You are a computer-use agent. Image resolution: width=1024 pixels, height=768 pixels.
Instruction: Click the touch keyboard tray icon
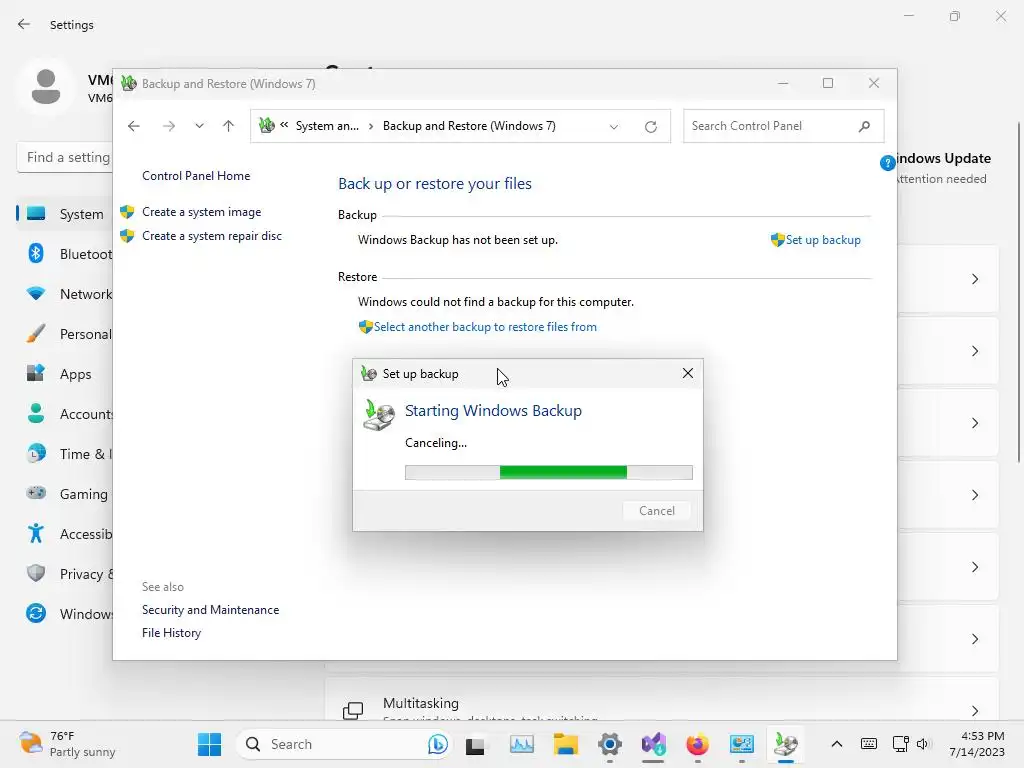[869, 744]
